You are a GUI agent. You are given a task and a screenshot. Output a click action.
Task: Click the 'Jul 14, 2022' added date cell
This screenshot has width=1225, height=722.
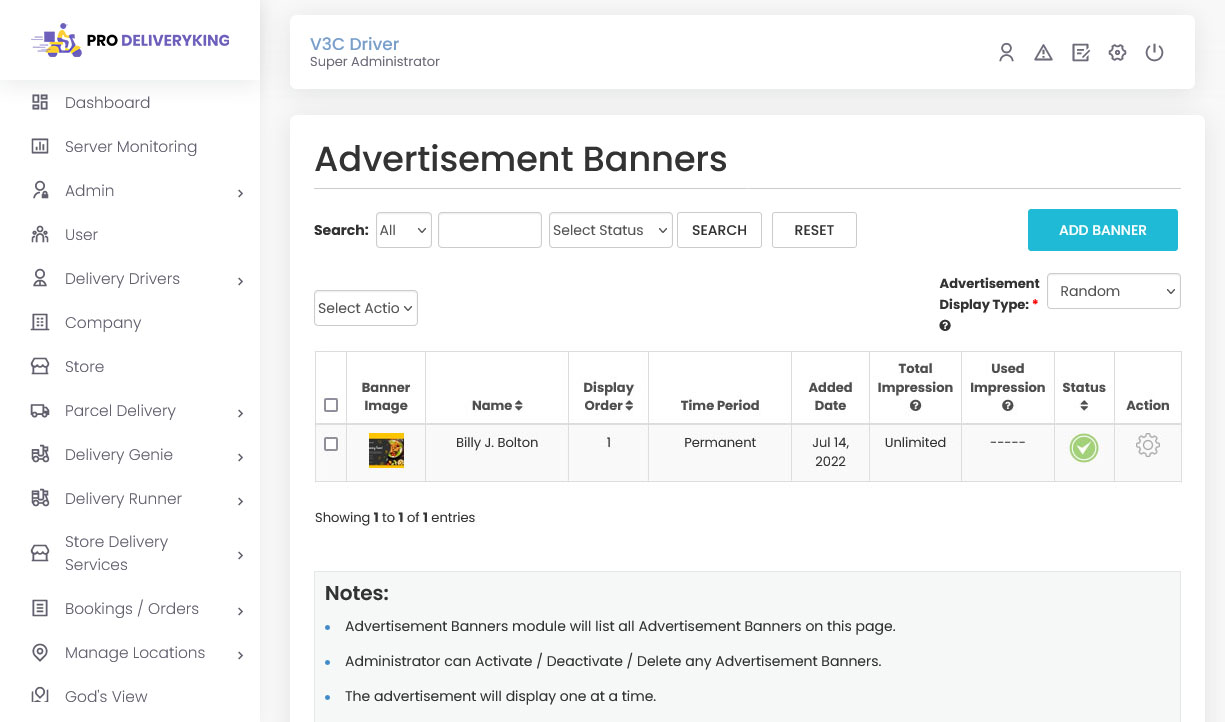pos(830,452)
